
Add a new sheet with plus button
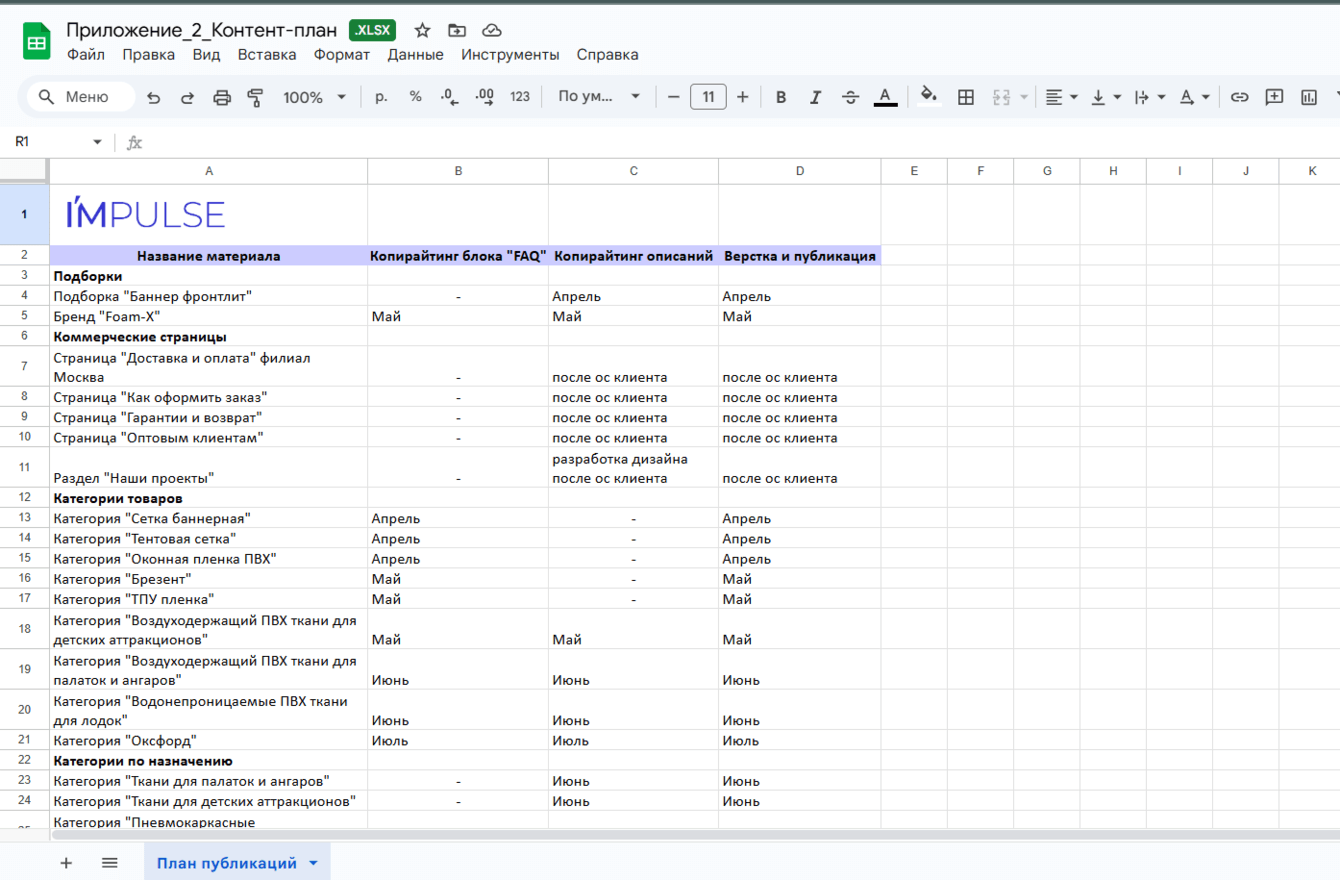pyautogui.click(x=66, y=863)
